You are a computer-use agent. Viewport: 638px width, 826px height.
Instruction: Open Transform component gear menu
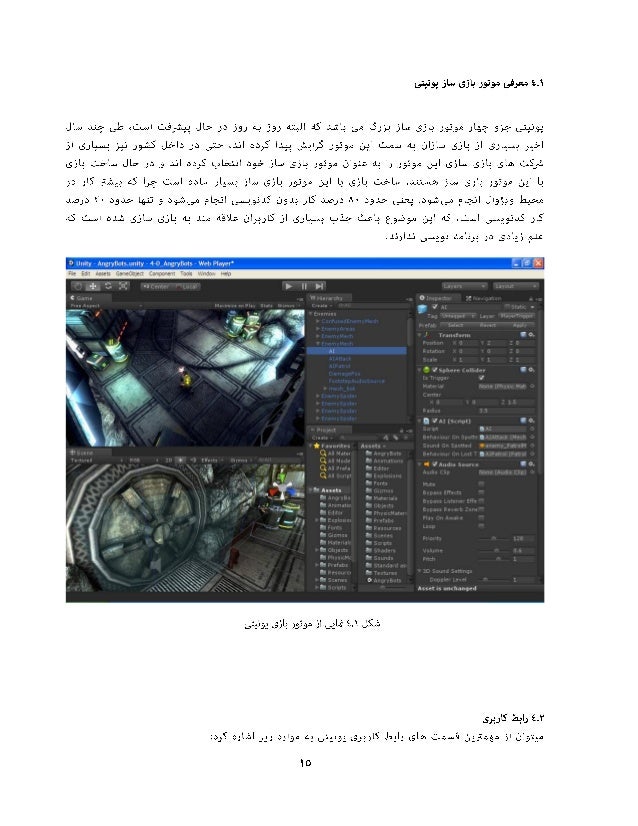[x=532, y=335]
